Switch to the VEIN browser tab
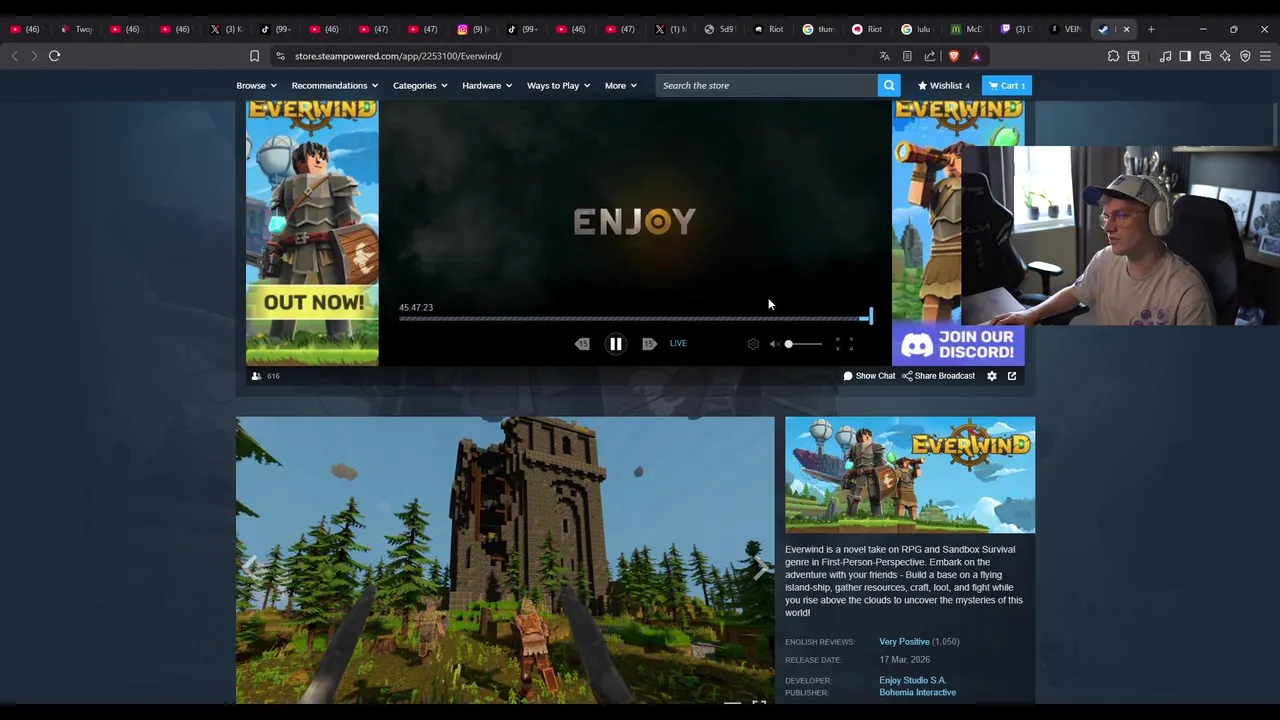The height and width of the screenshot is (720, 1280). pyautogui.click(x=1066, y=29)
